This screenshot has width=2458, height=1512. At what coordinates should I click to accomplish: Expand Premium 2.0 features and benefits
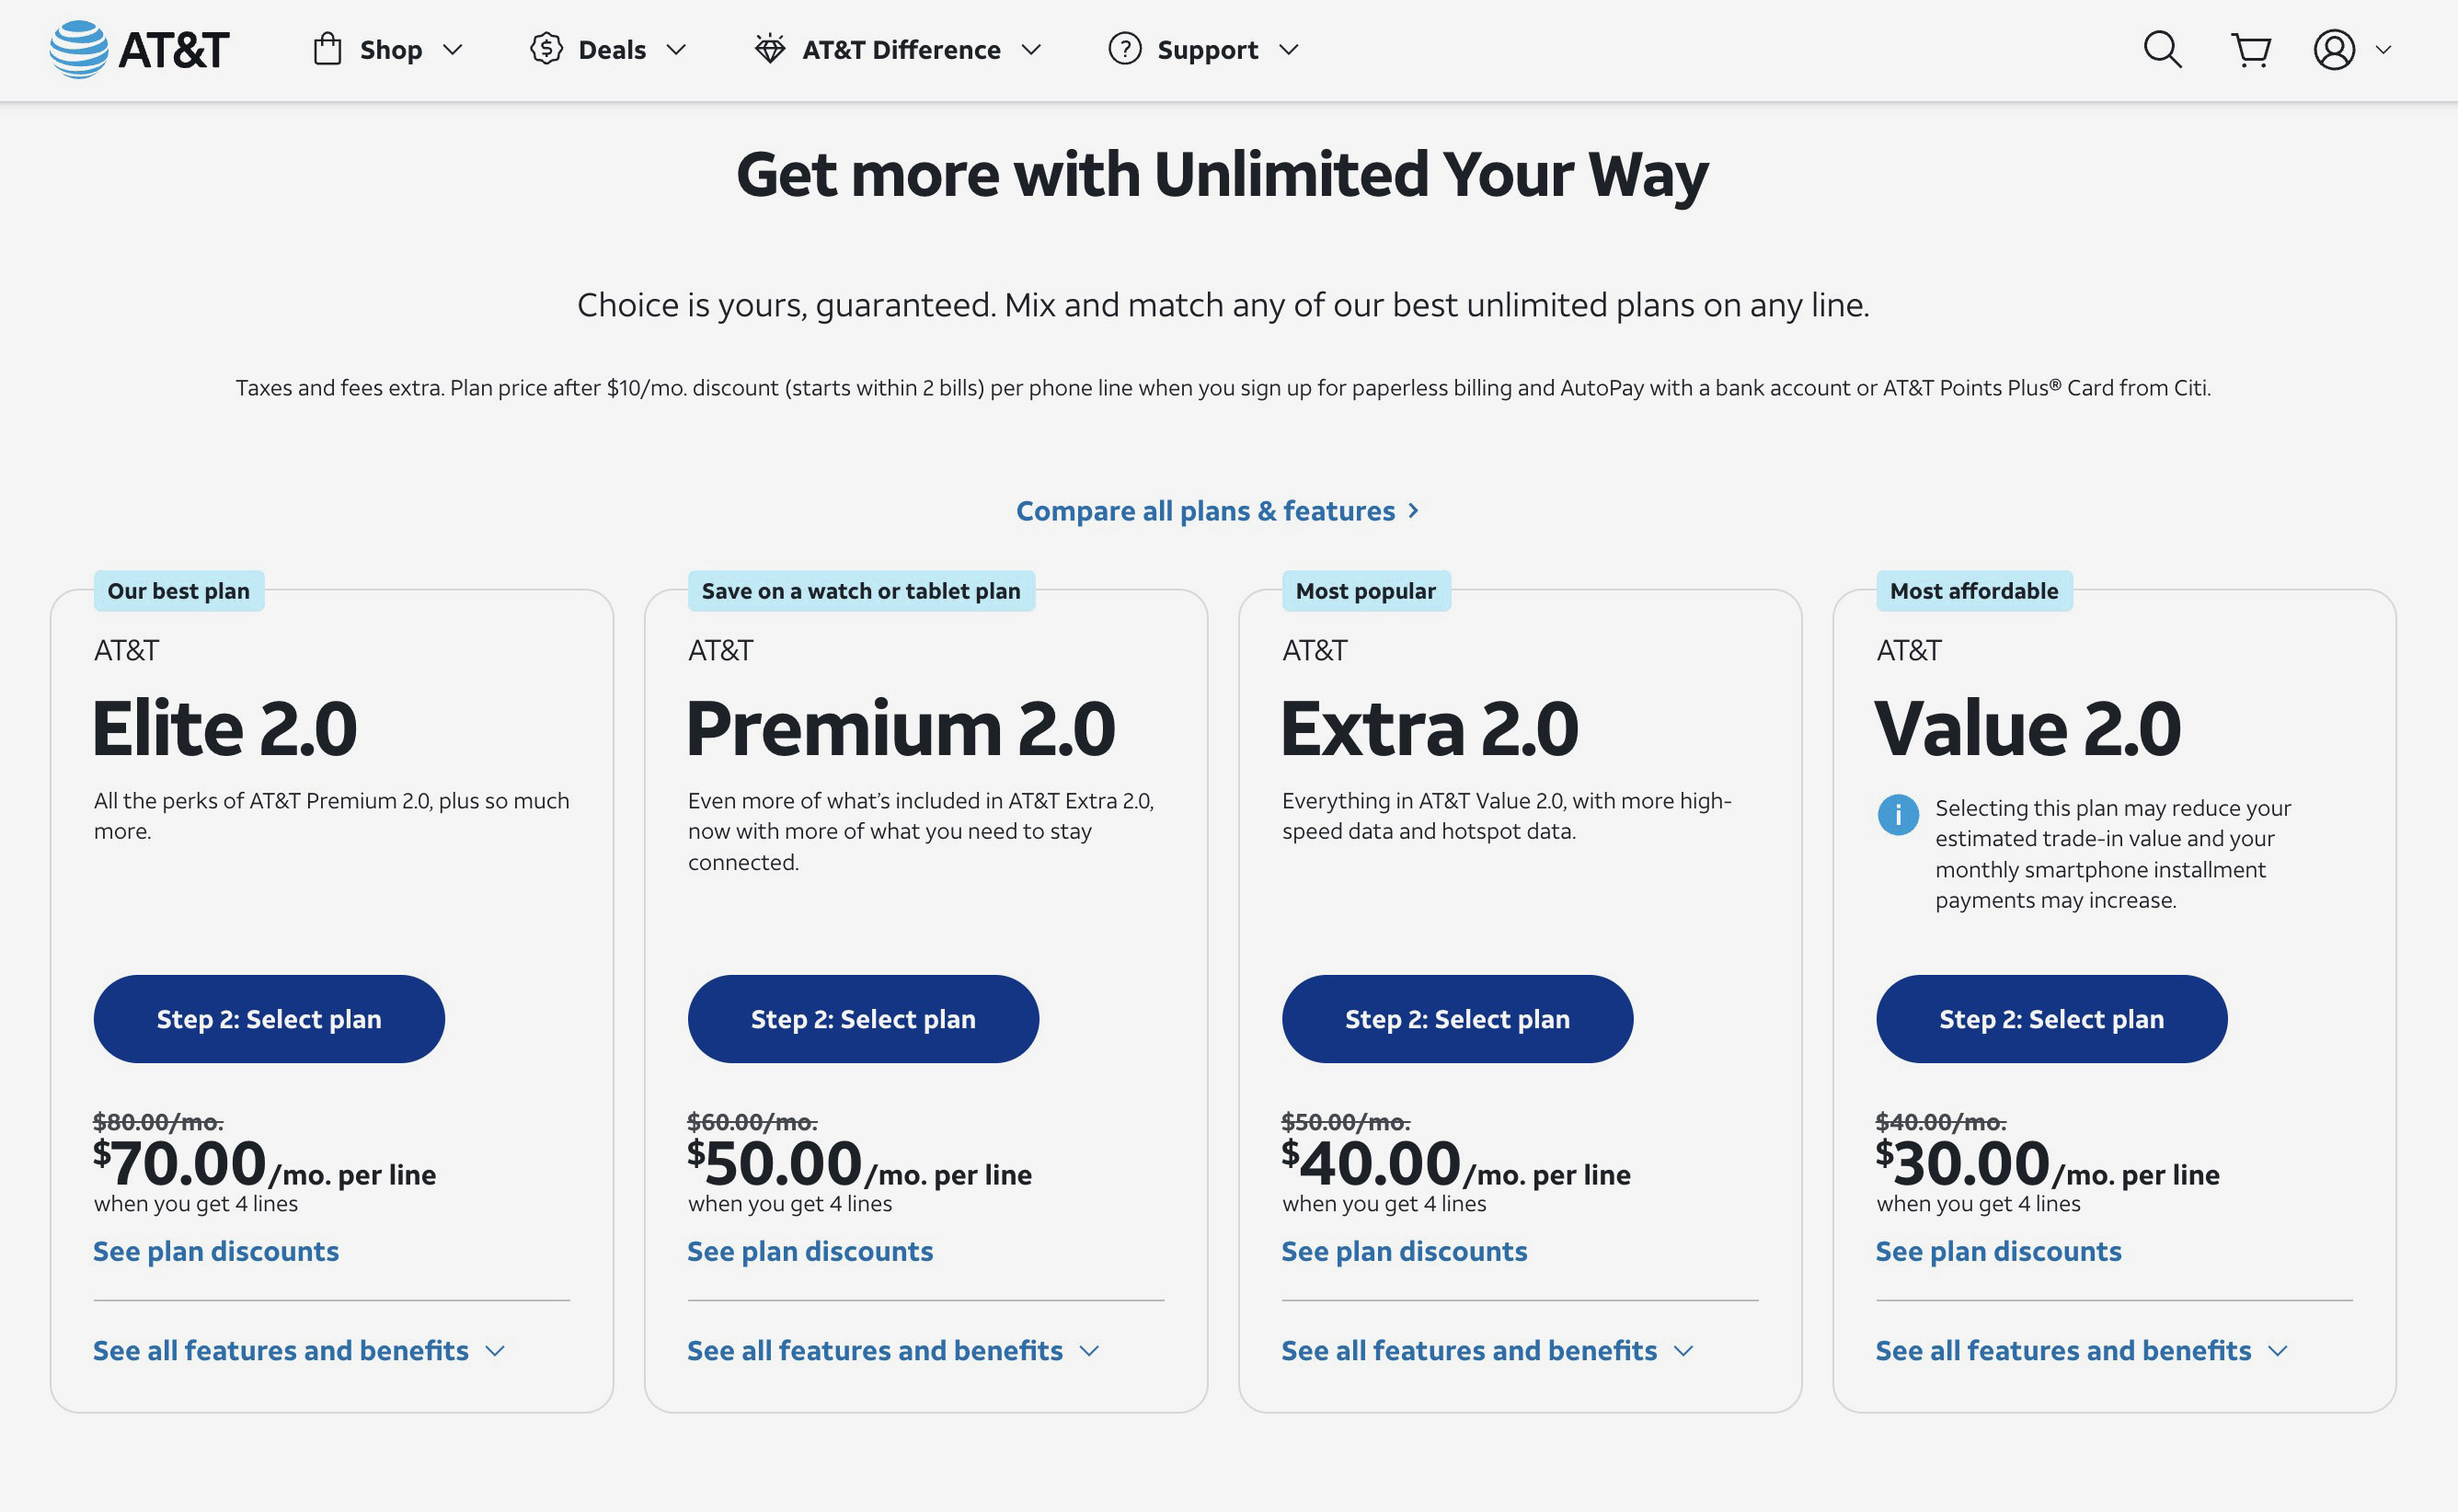893,1350
